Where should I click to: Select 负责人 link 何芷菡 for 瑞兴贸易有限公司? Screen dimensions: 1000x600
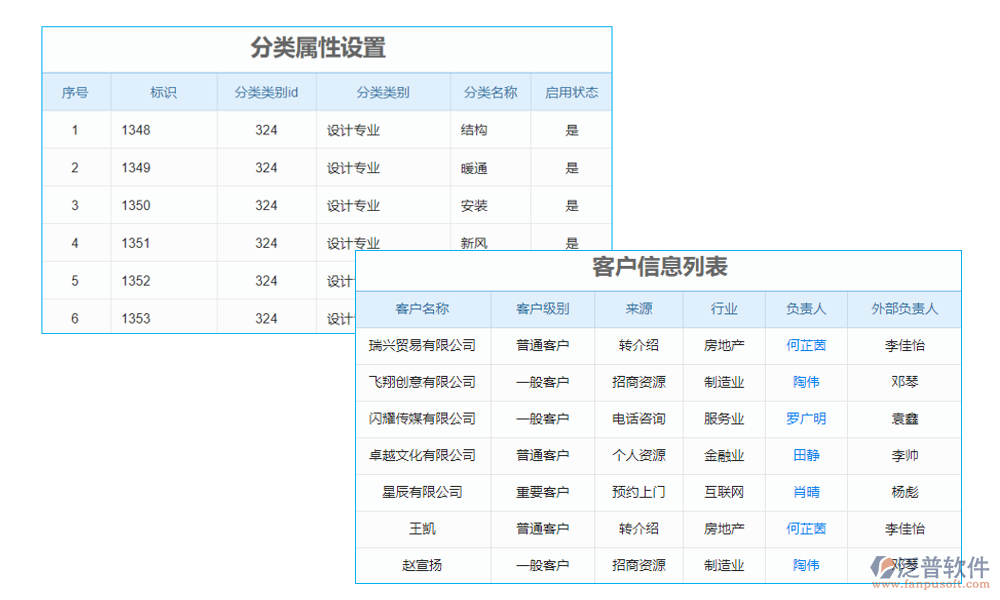(x=806, y=346)
